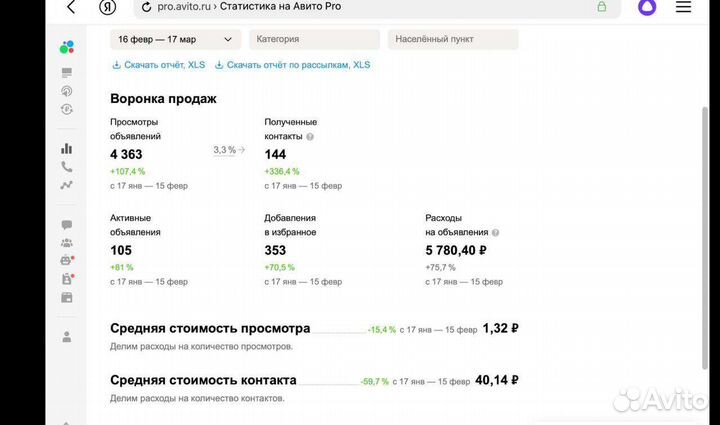Image resolution: width=720 pixels, height=425 pixels.
Task: Open the line graph analytics icon
Action: point(67,185)
